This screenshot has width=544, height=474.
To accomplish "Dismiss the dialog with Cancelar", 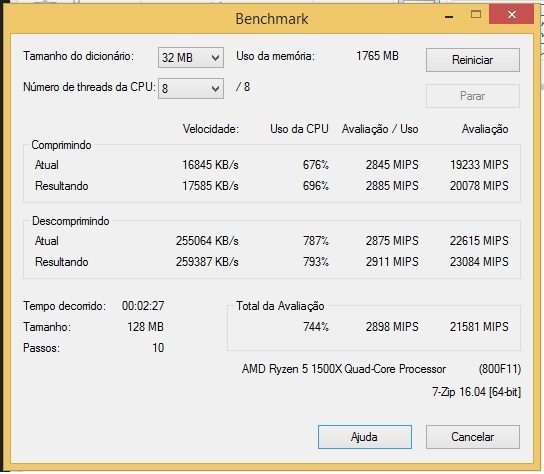I will [x=473, y=437].
